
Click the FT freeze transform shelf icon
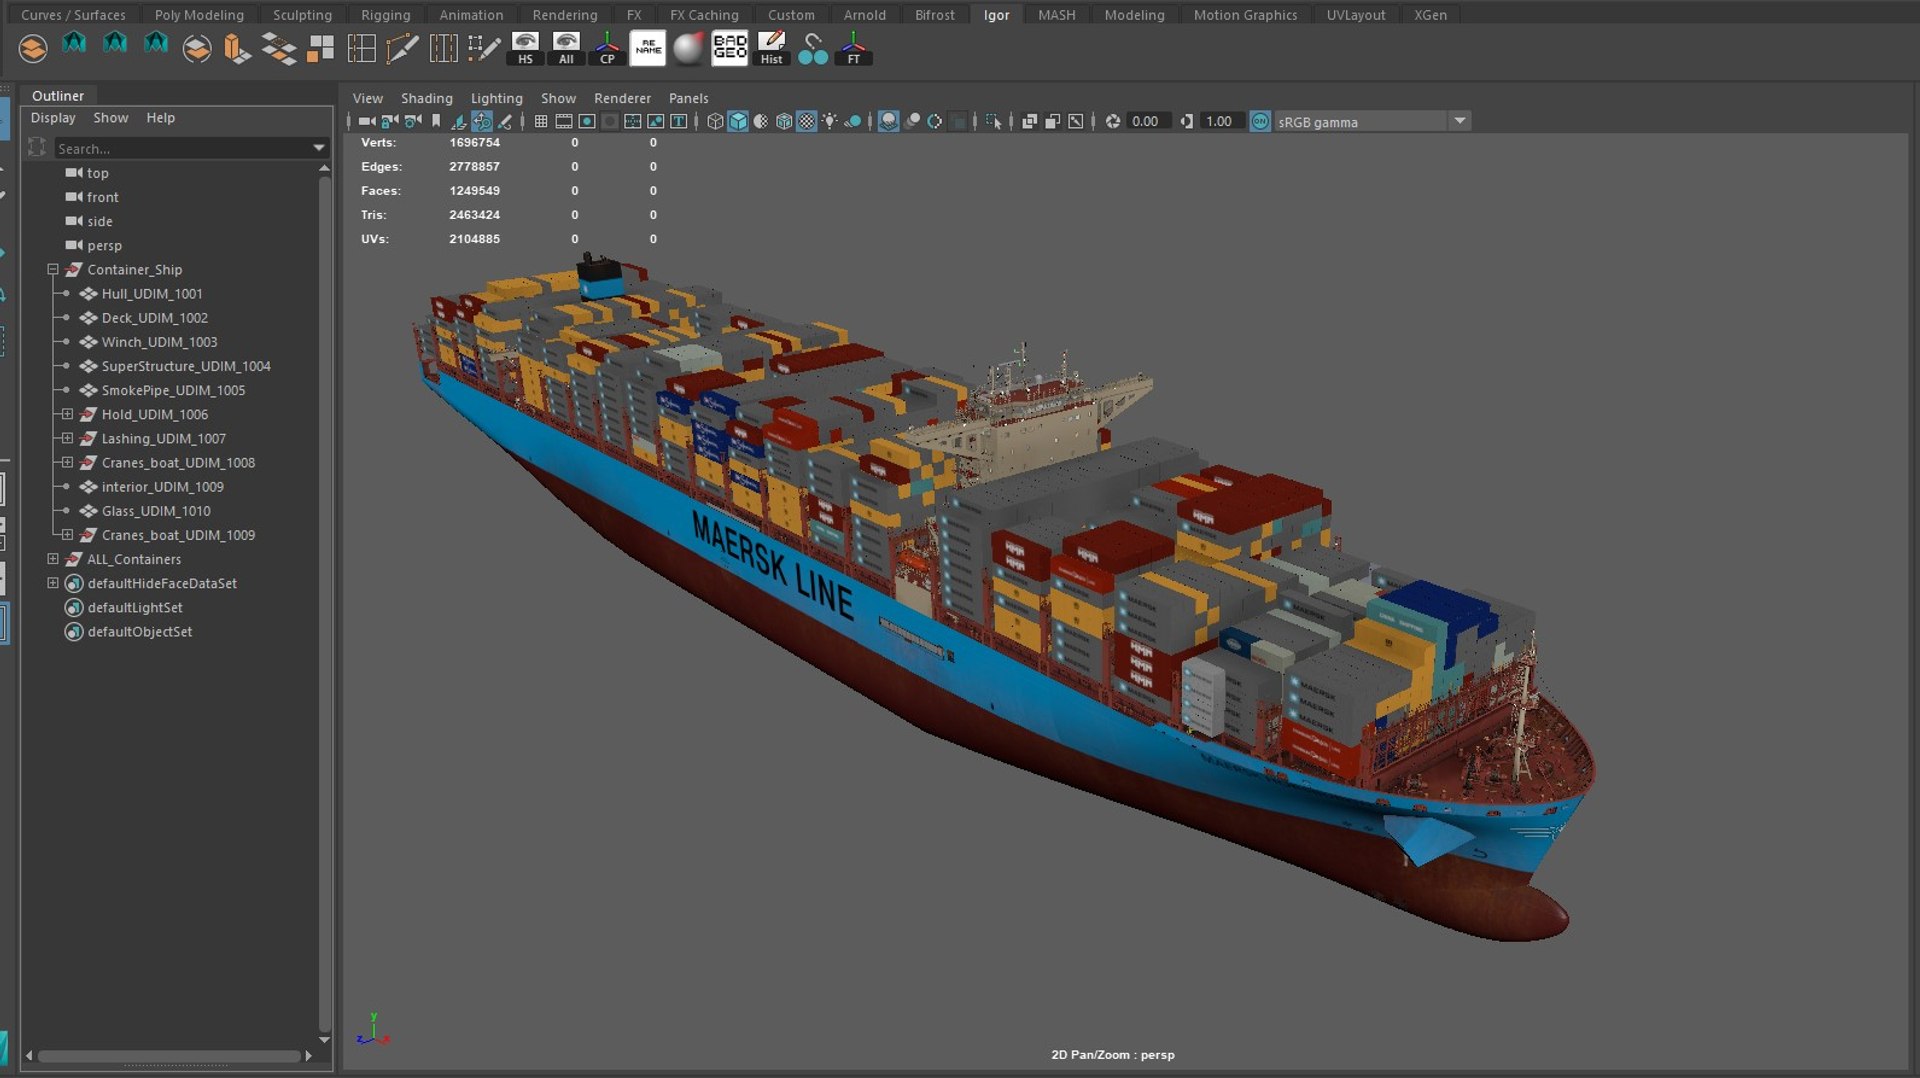tap(853, 48)
